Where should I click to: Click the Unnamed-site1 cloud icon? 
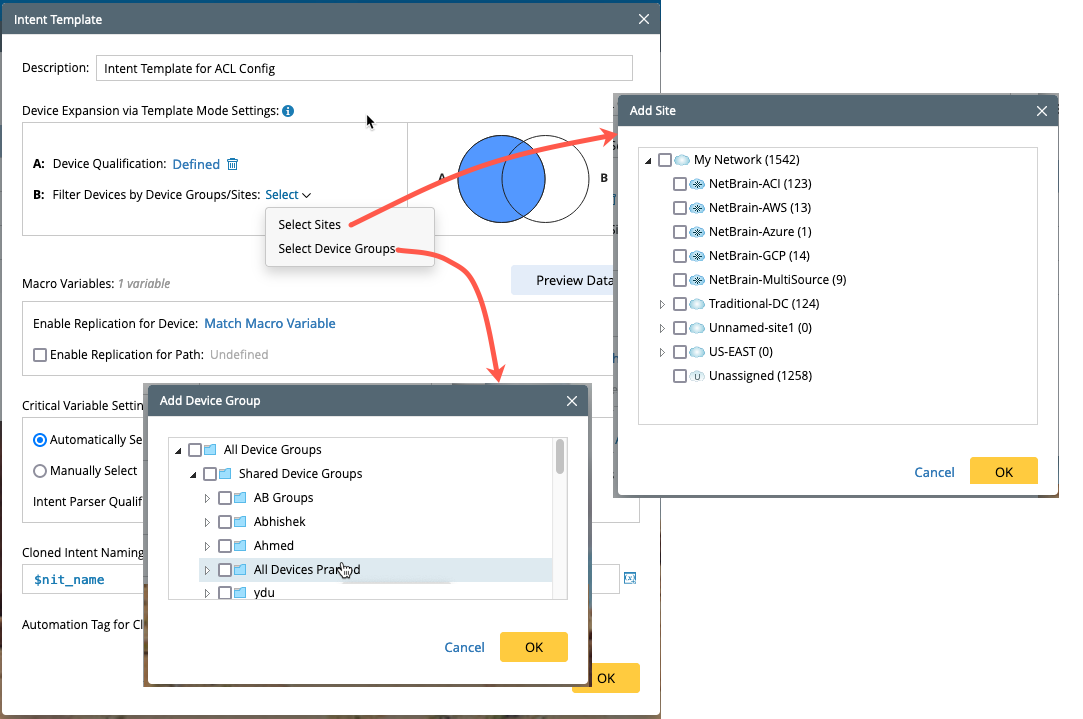(697, 328)
